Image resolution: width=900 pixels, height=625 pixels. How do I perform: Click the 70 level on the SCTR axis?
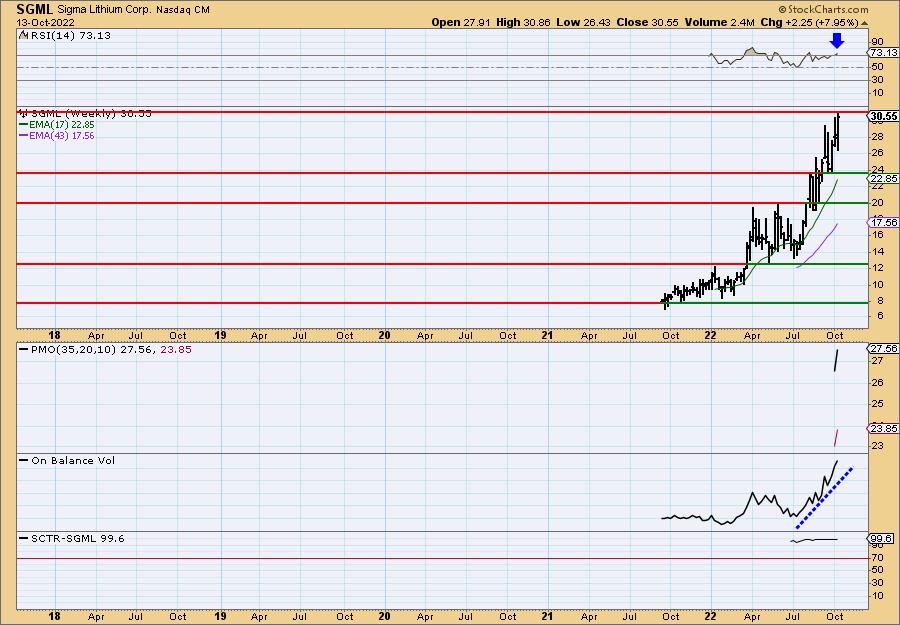[877, 557]
